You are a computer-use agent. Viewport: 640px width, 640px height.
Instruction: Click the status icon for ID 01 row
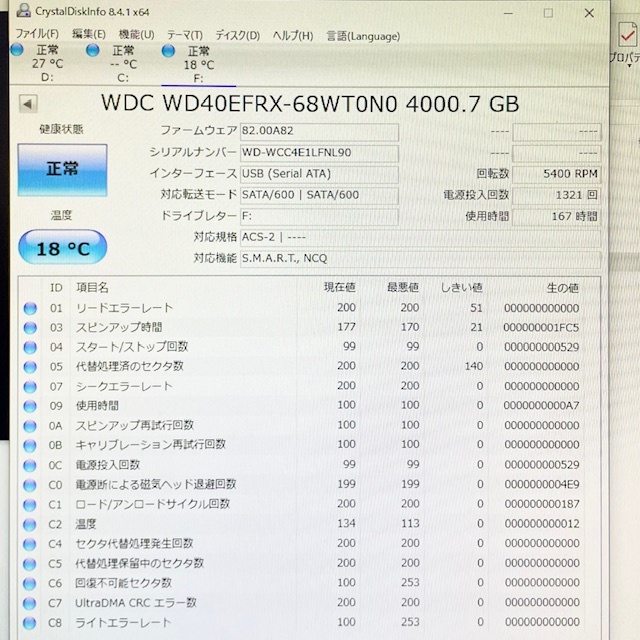(x=30, y=308)
